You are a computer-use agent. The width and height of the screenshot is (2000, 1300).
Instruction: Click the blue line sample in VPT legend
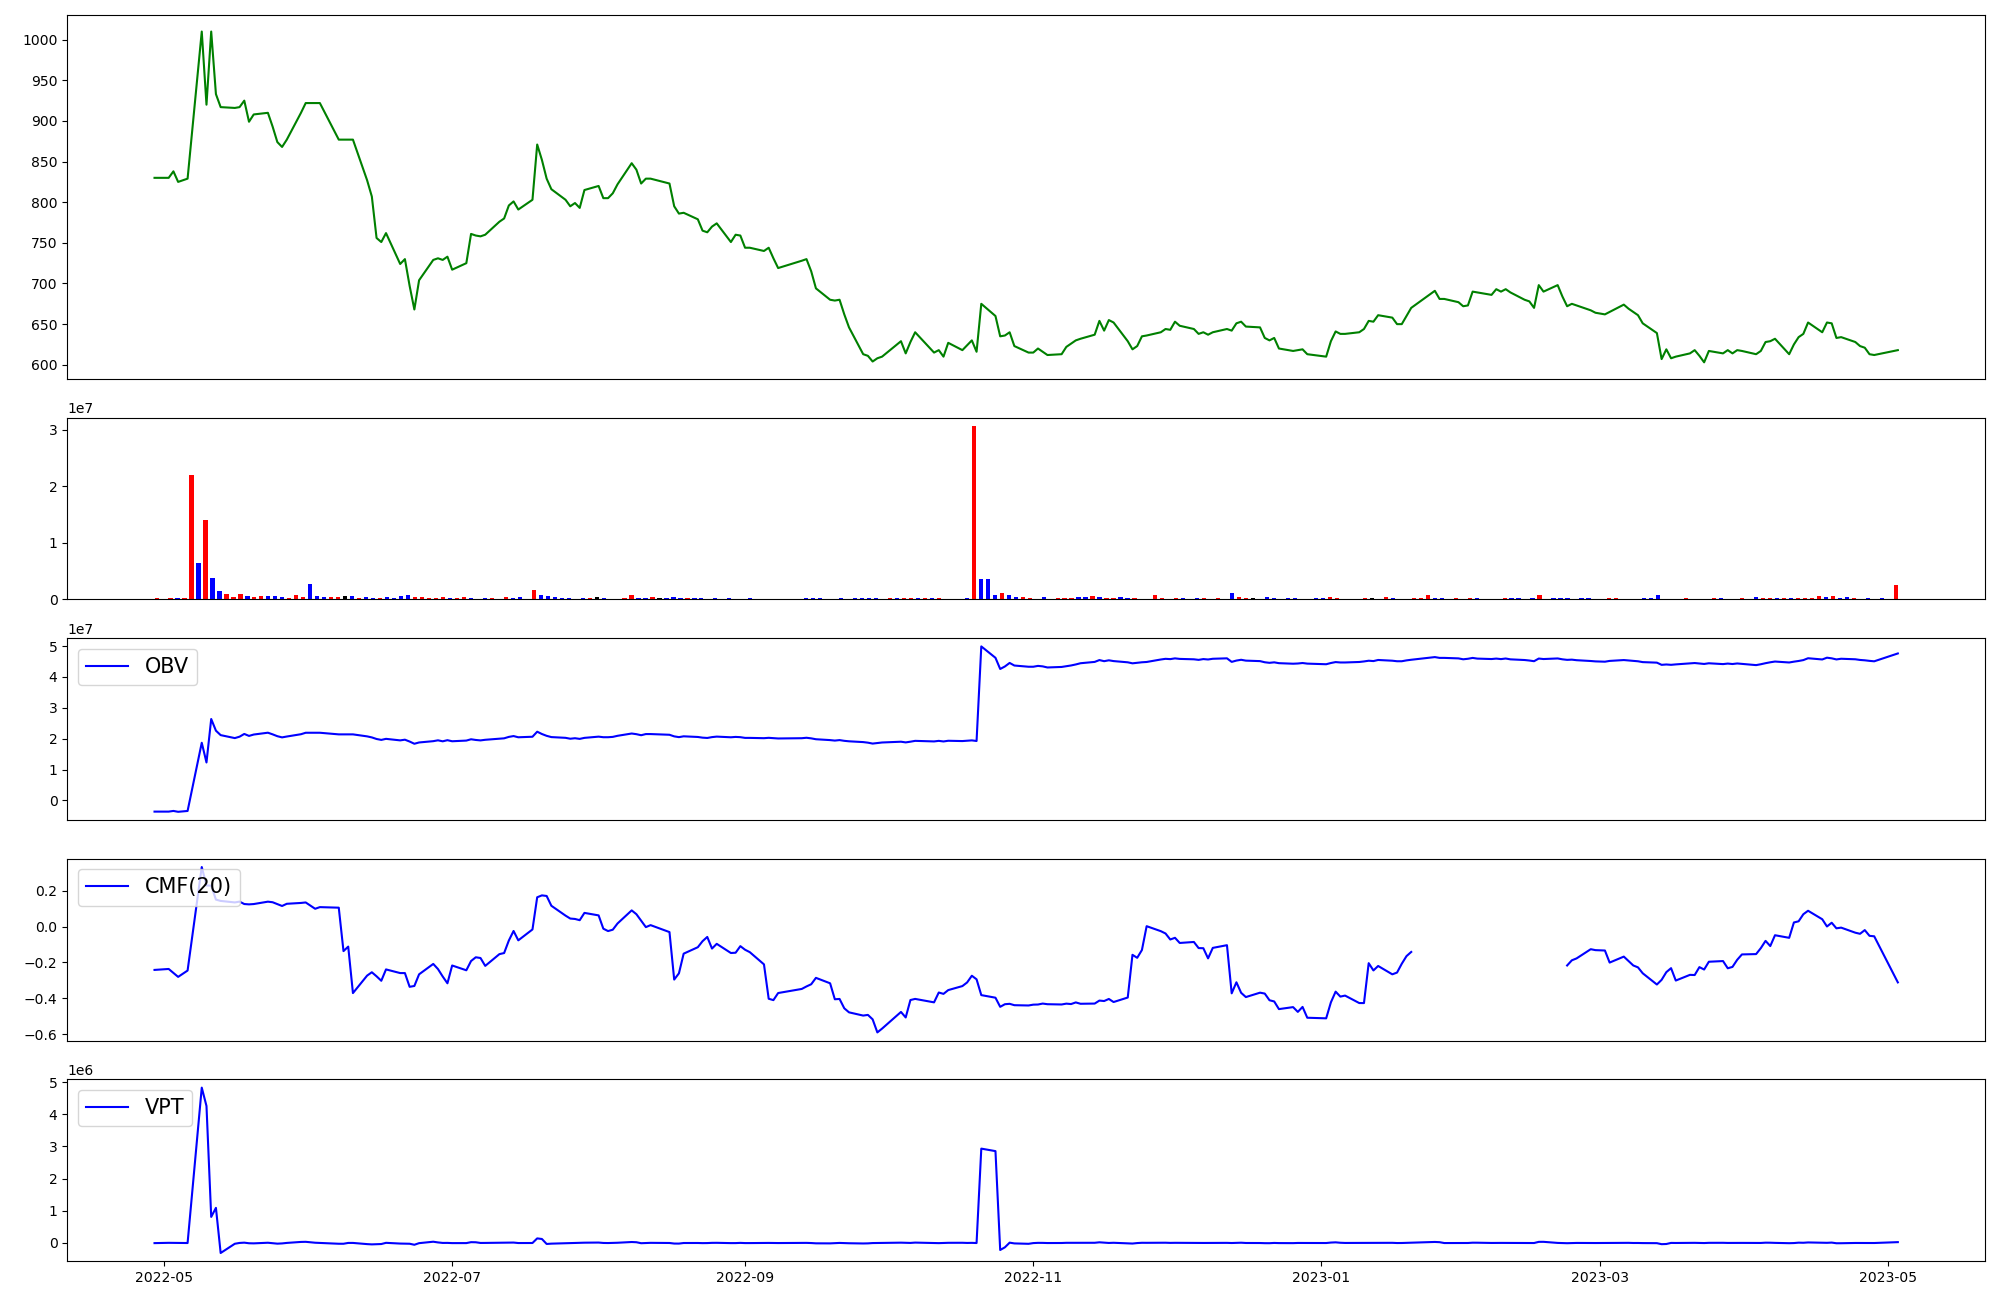pos(108,1107)
